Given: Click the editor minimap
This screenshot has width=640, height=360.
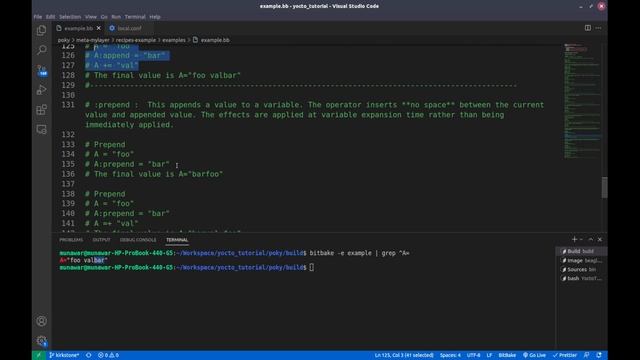Looking at the screenshot, I should click(582, 100).
